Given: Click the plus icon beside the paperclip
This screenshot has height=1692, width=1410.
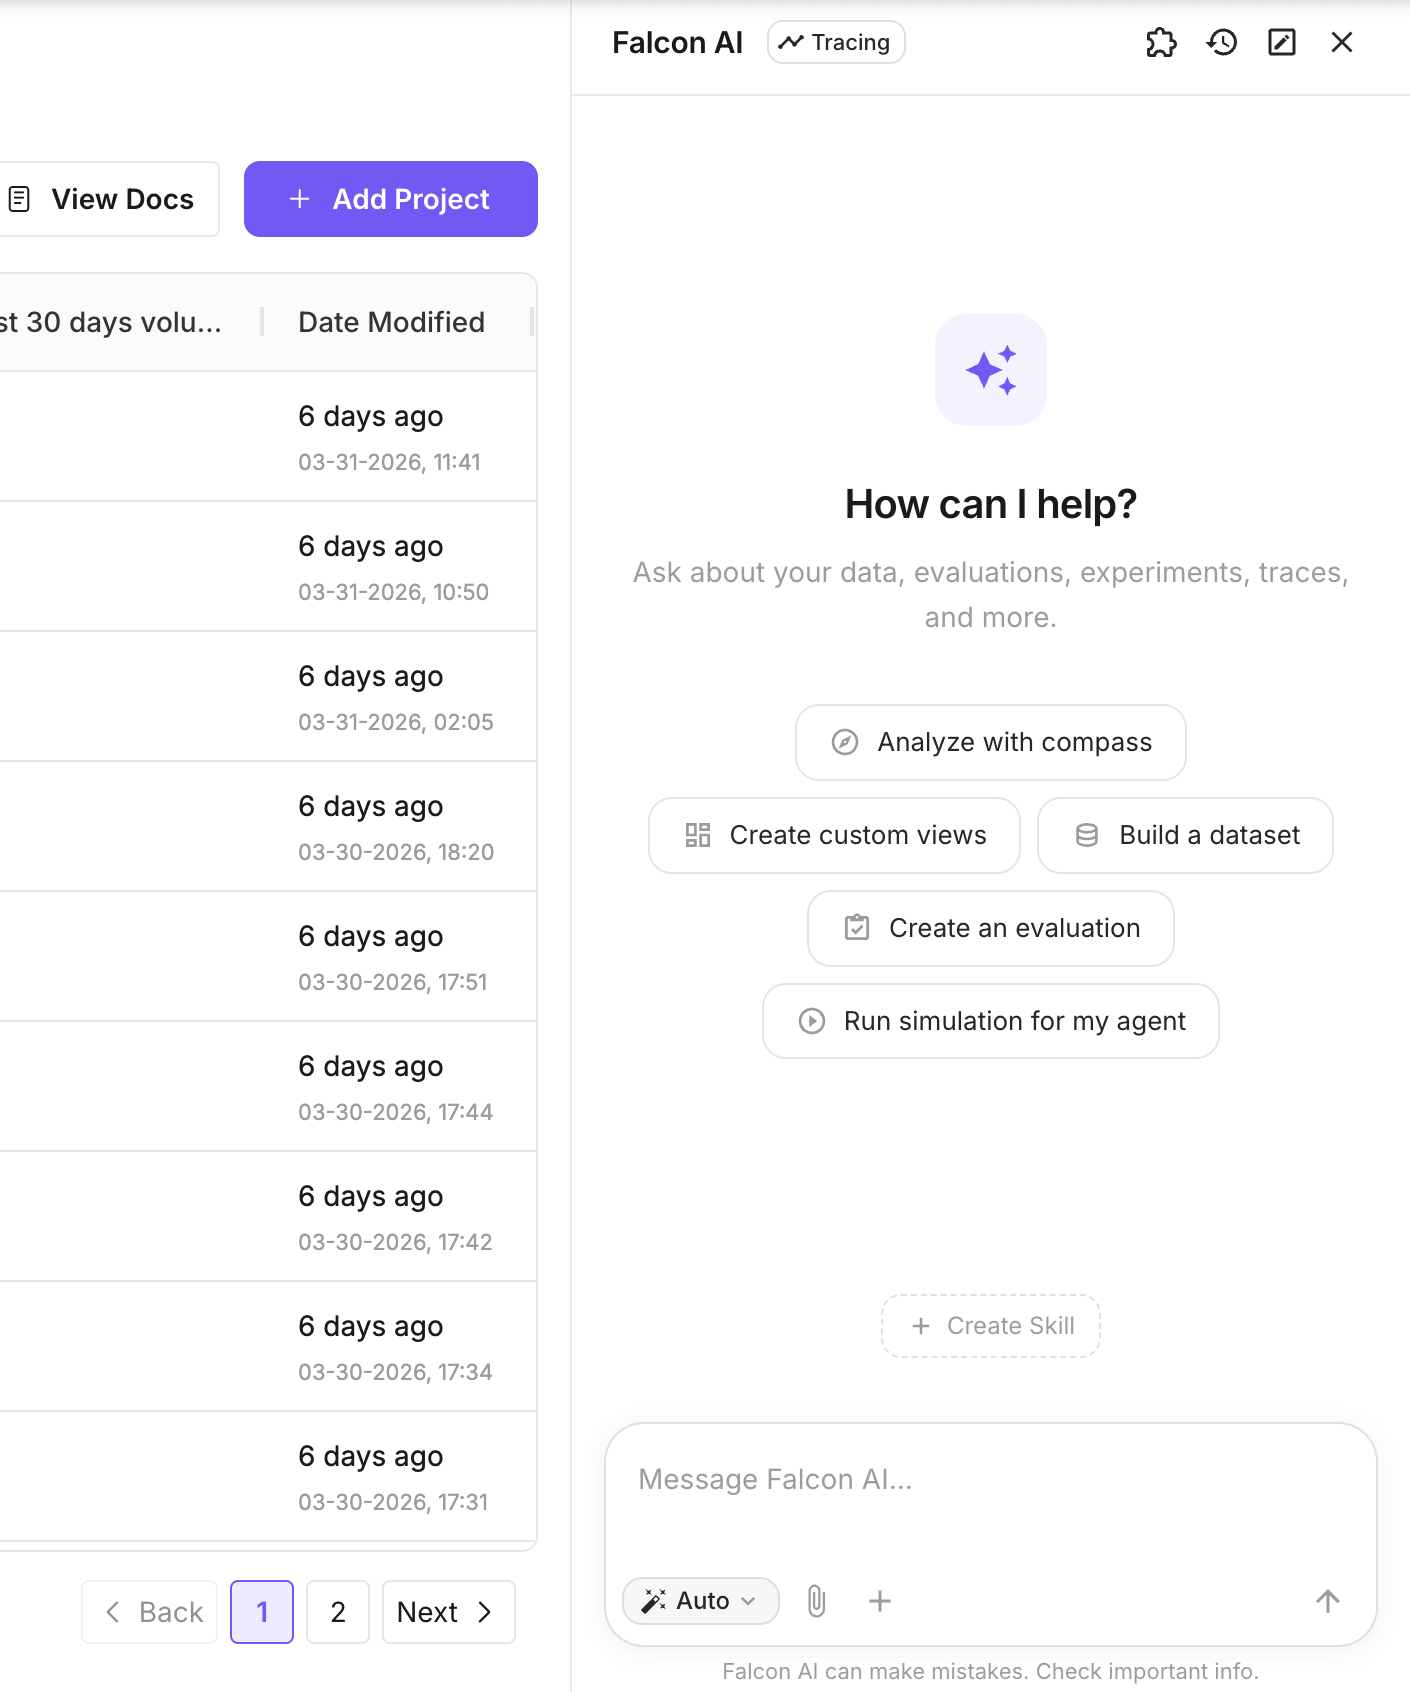Looking at the screenshot, I should [880, 1601].
